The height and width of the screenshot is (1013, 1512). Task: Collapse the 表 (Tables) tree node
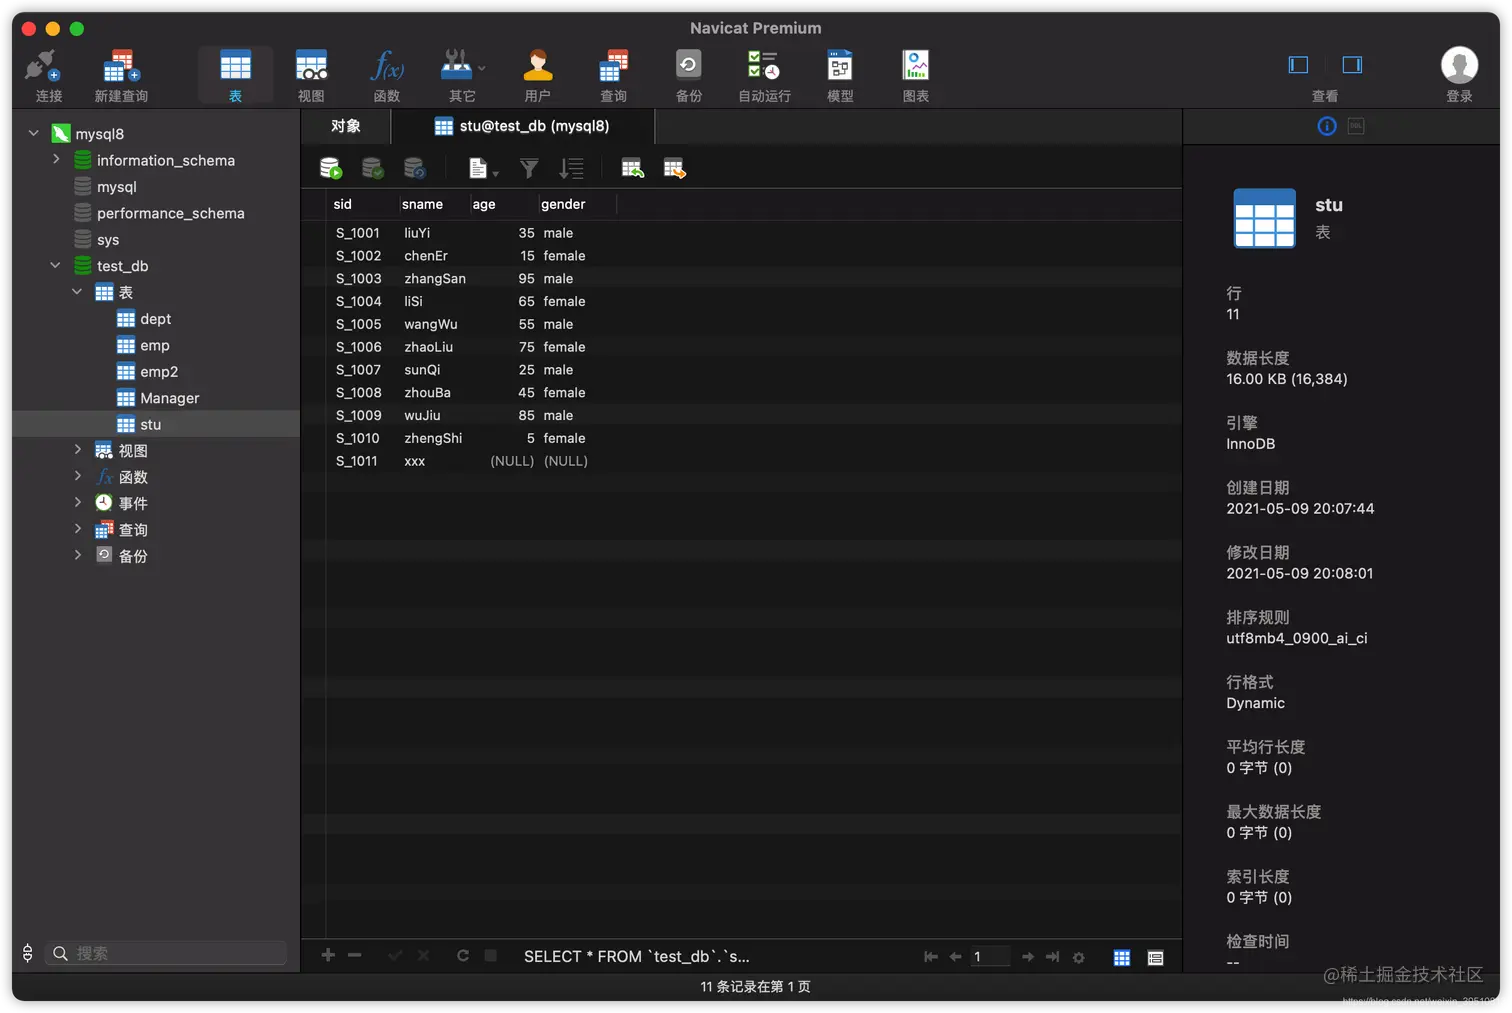pos(77,291)
